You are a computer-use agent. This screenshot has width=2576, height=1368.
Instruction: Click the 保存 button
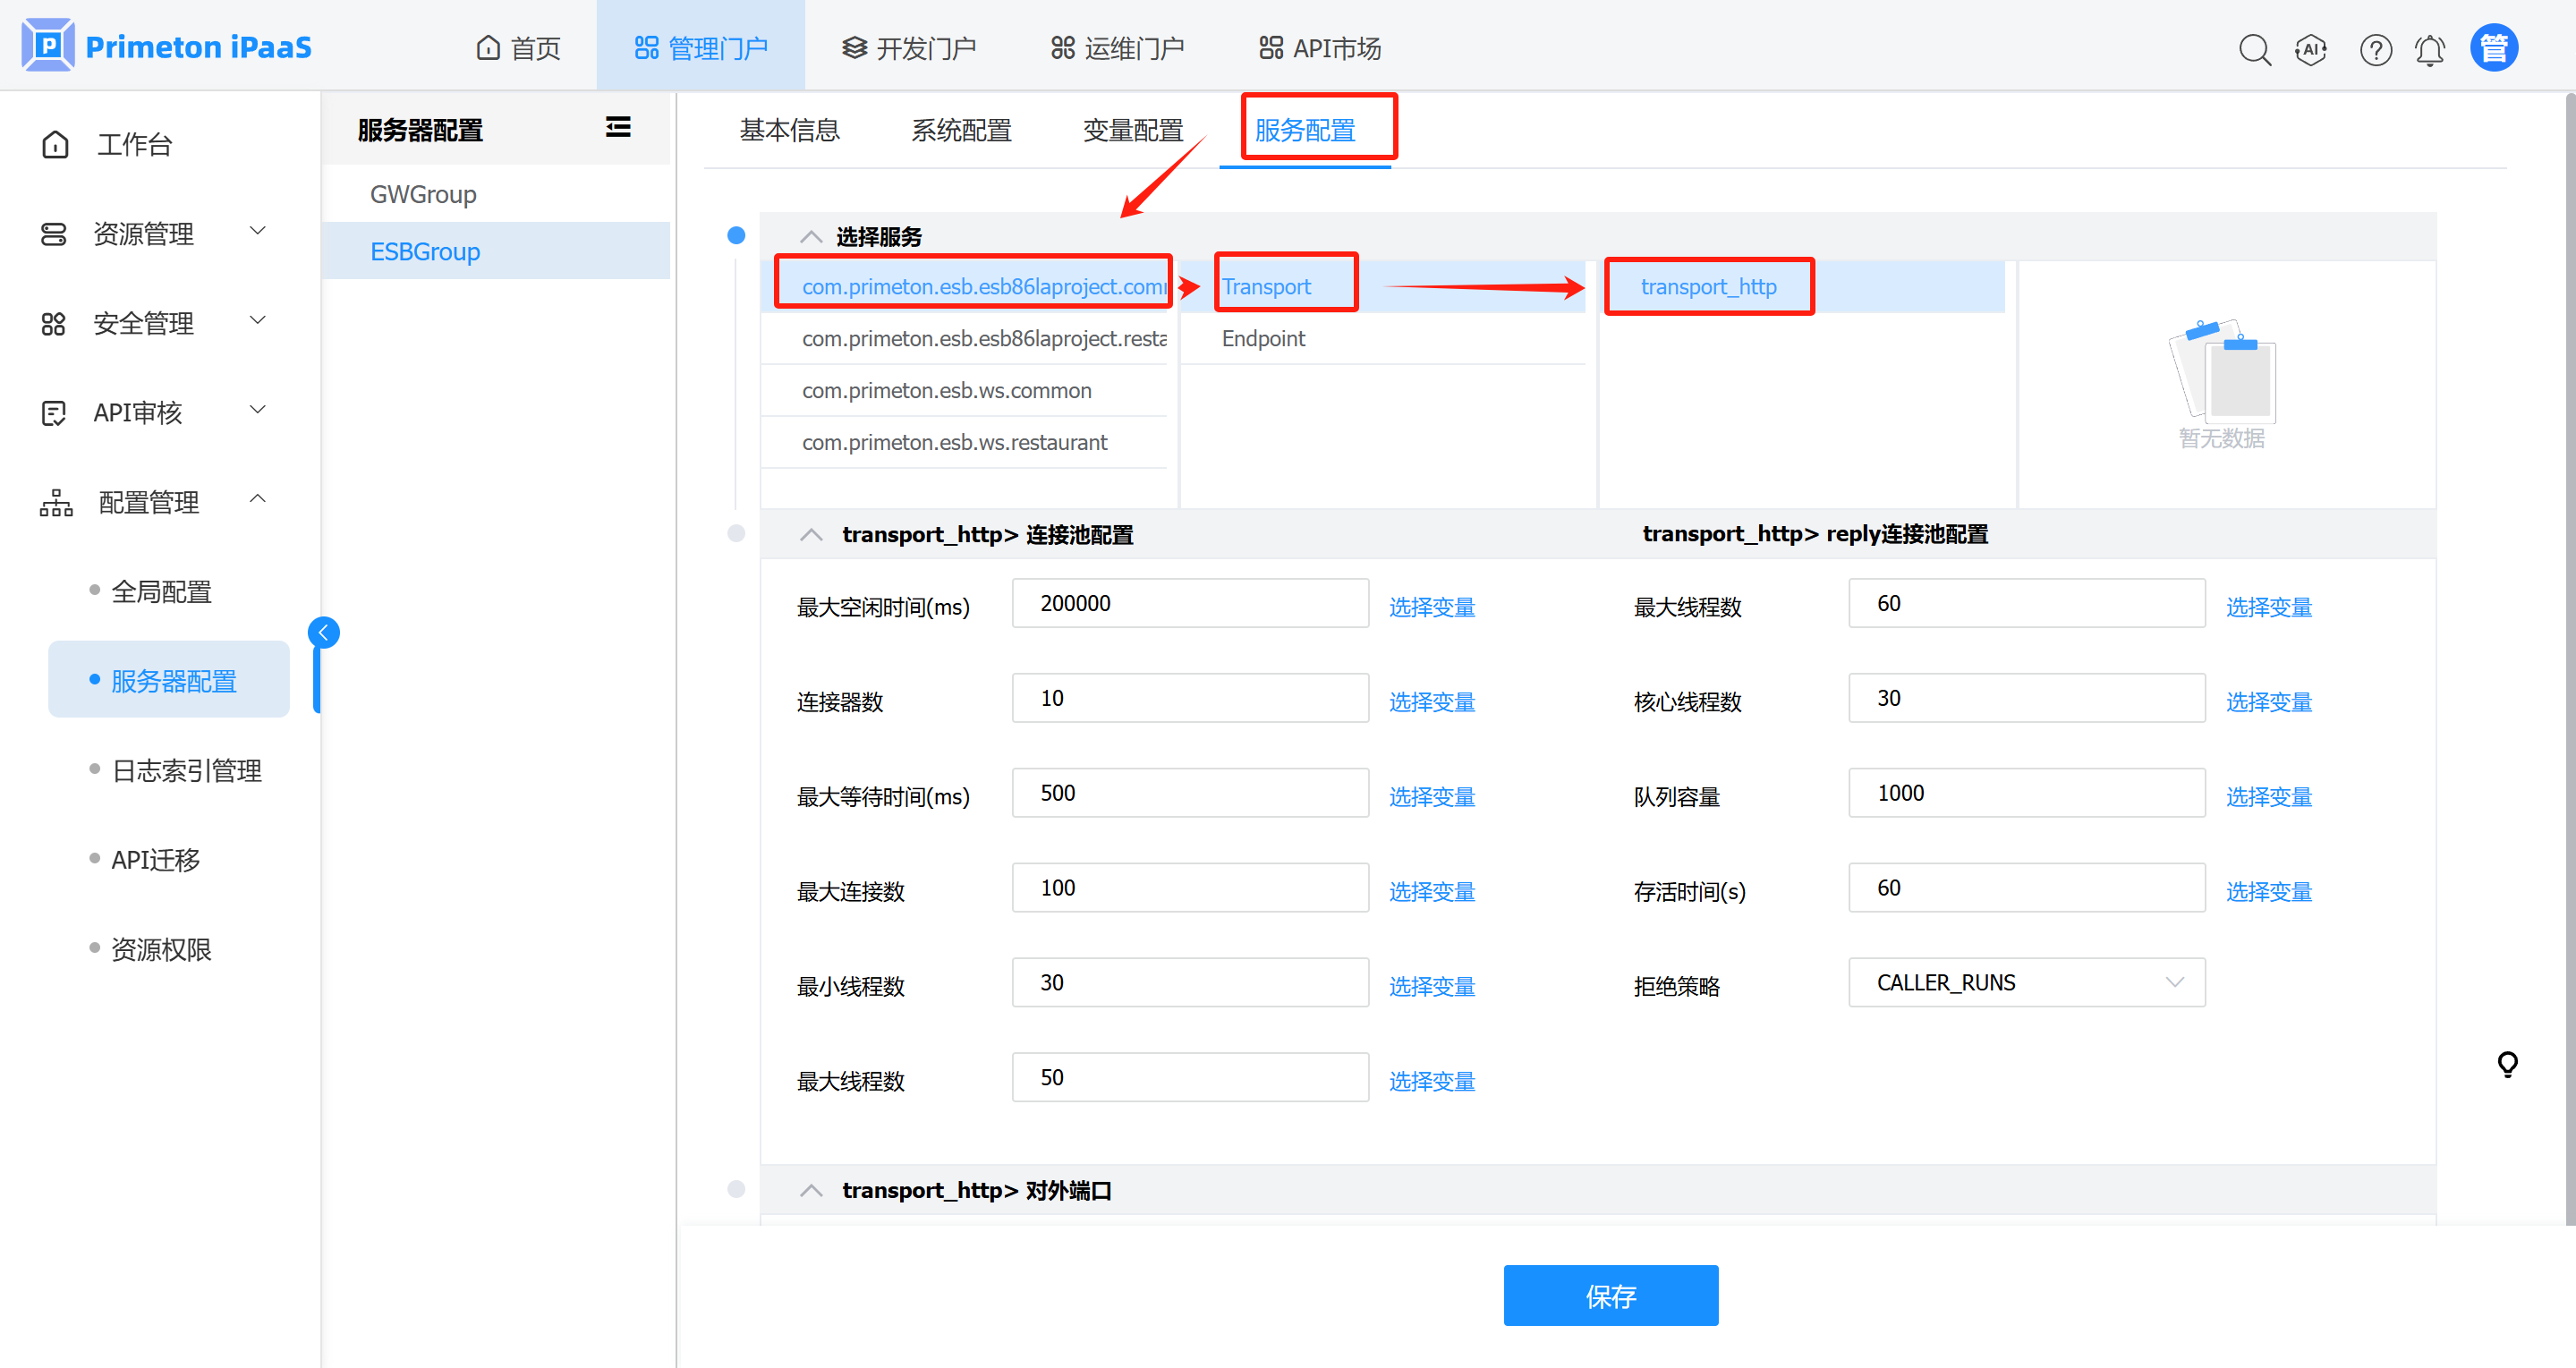point(1610,1296)
